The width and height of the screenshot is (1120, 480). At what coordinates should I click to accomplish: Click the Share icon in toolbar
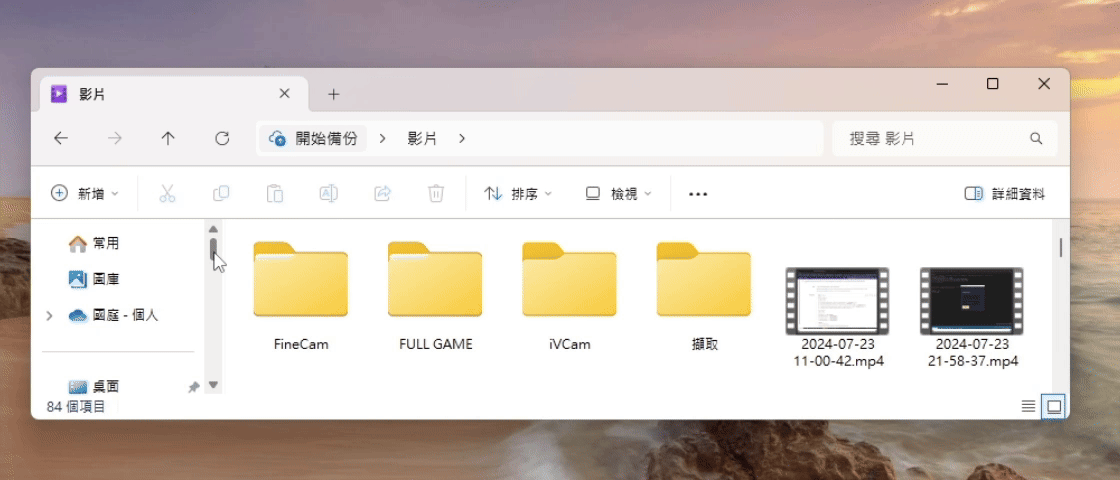click(x=382, y=194)
